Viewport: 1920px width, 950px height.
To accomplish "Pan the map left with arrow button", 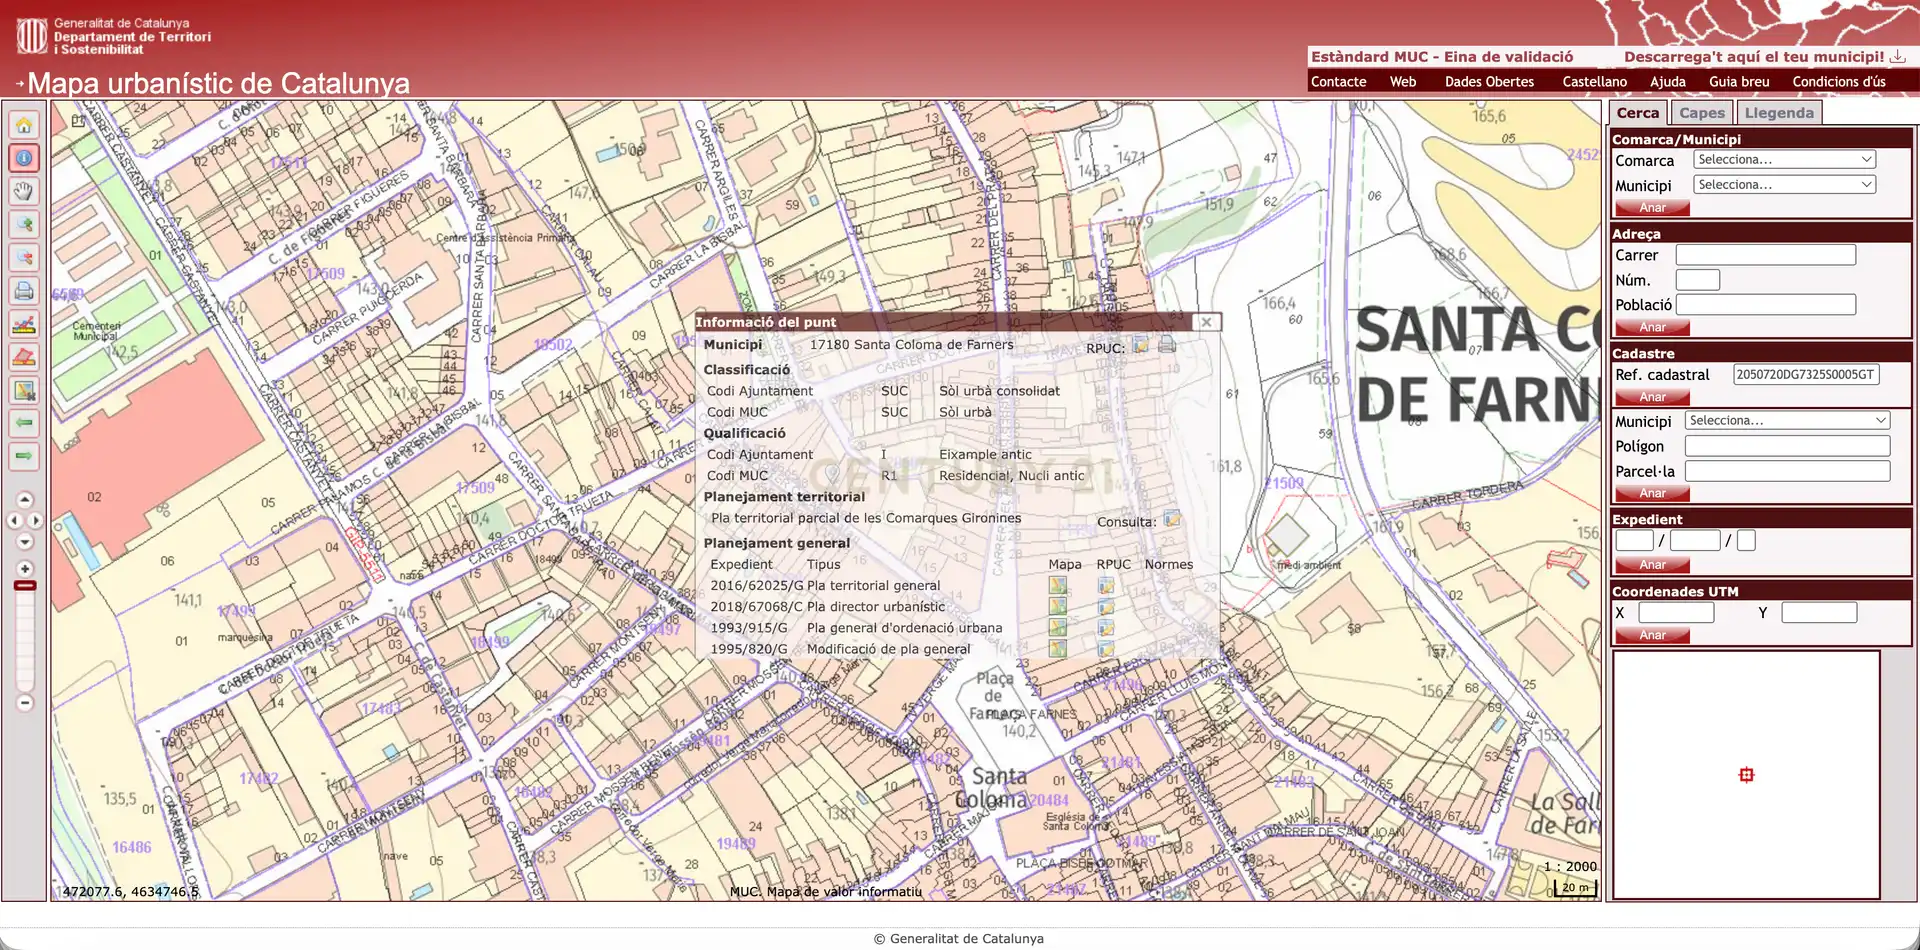I will (x=14, y=521).
